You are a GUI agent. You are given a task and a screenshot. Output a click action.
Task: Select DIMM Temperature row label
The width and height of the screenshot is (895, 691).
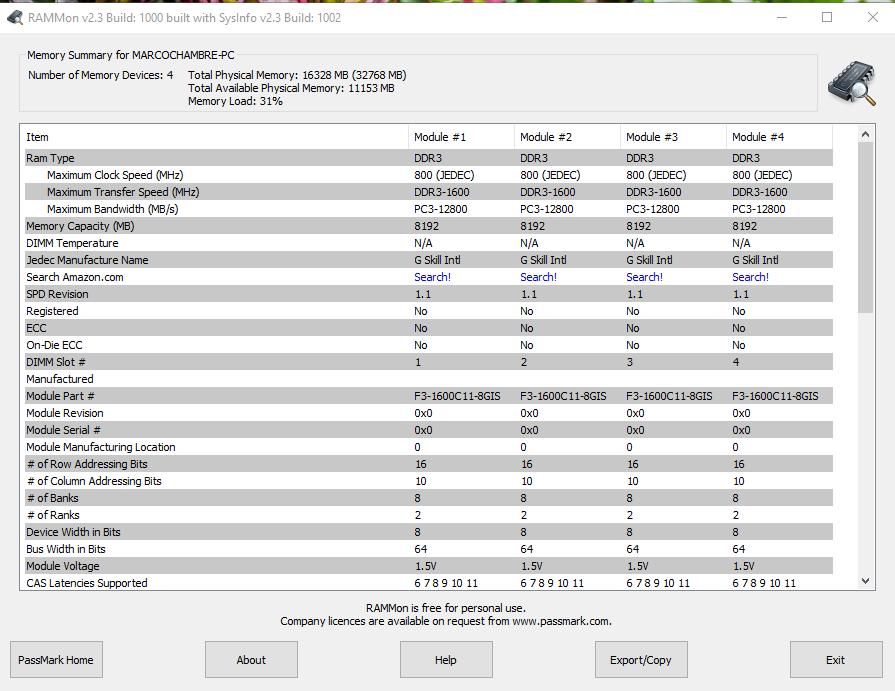point(72,243)
